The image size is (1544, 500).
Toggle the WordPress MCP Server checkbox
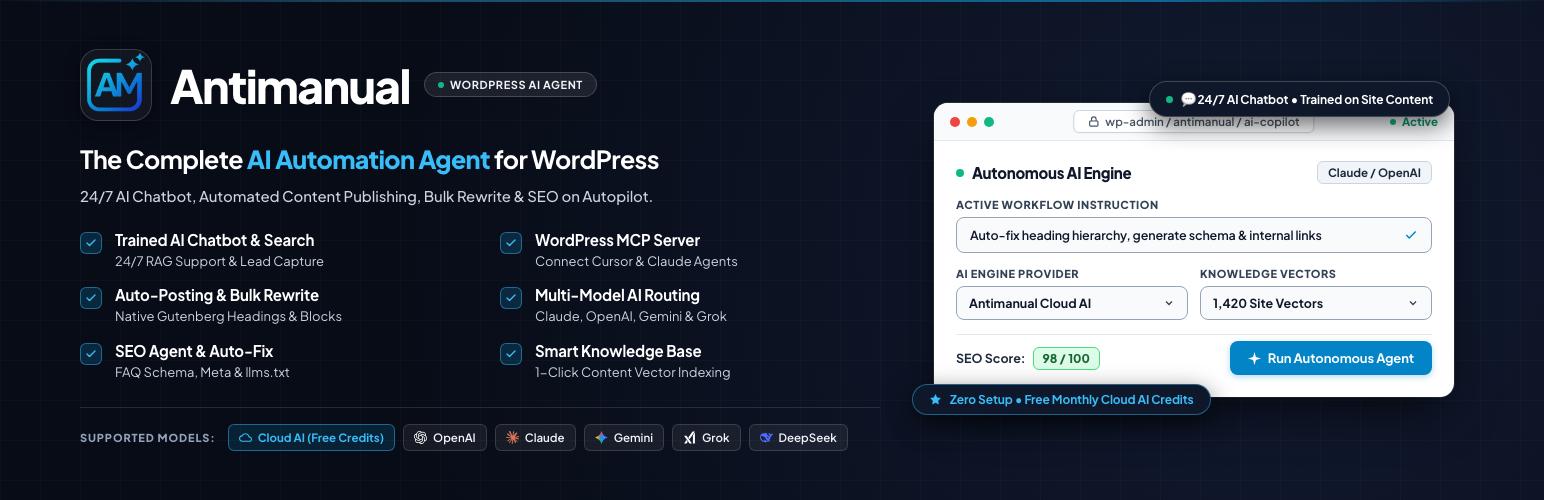tap(511, 243)
